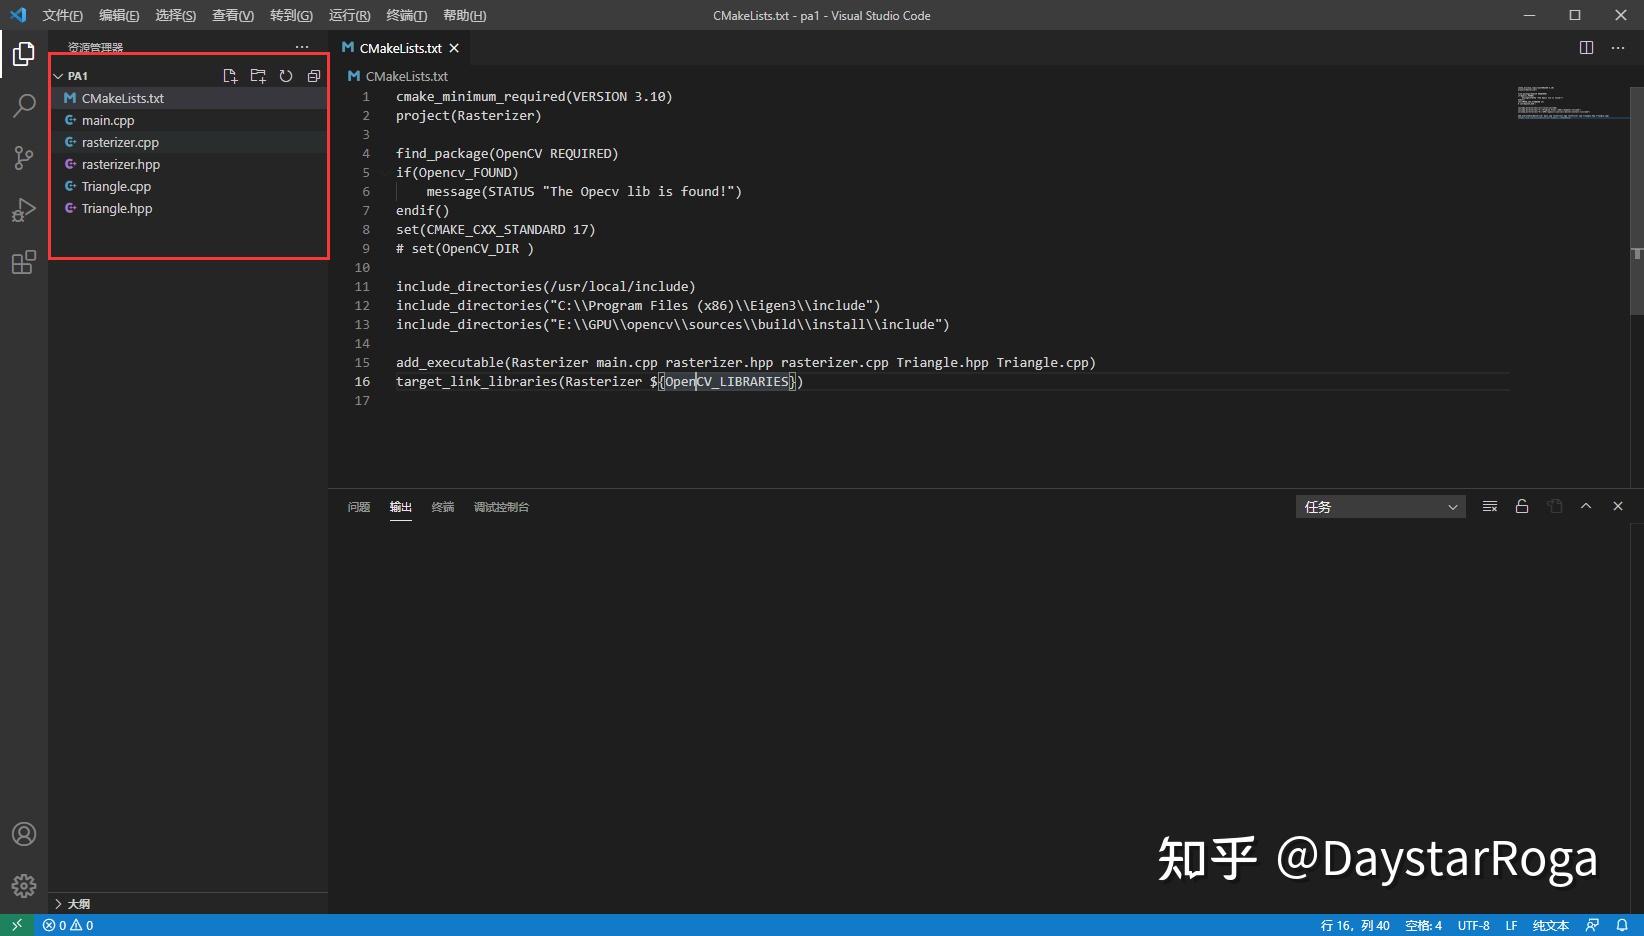Collapse the PA1 folder tree
This screenshot has height=936, width=1644.
tap(59, 75)
